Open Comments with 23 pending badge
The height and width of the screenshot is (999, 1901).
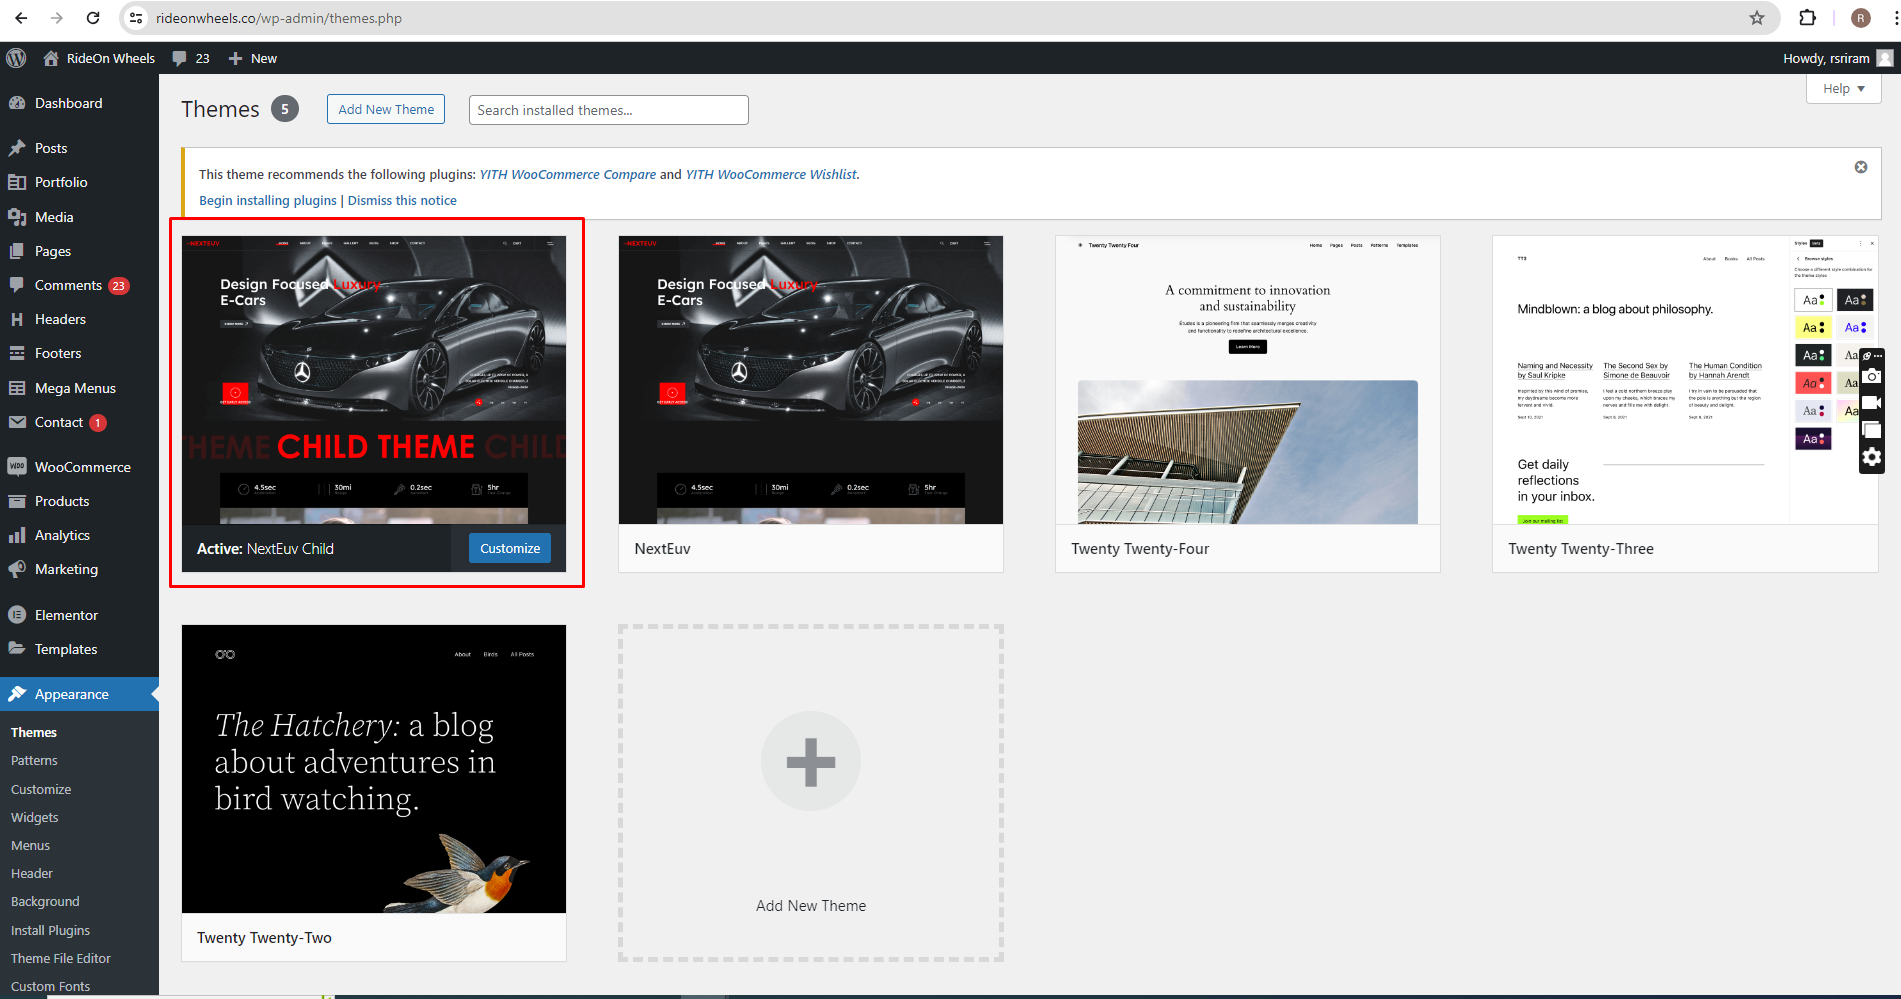pos(80,285)
